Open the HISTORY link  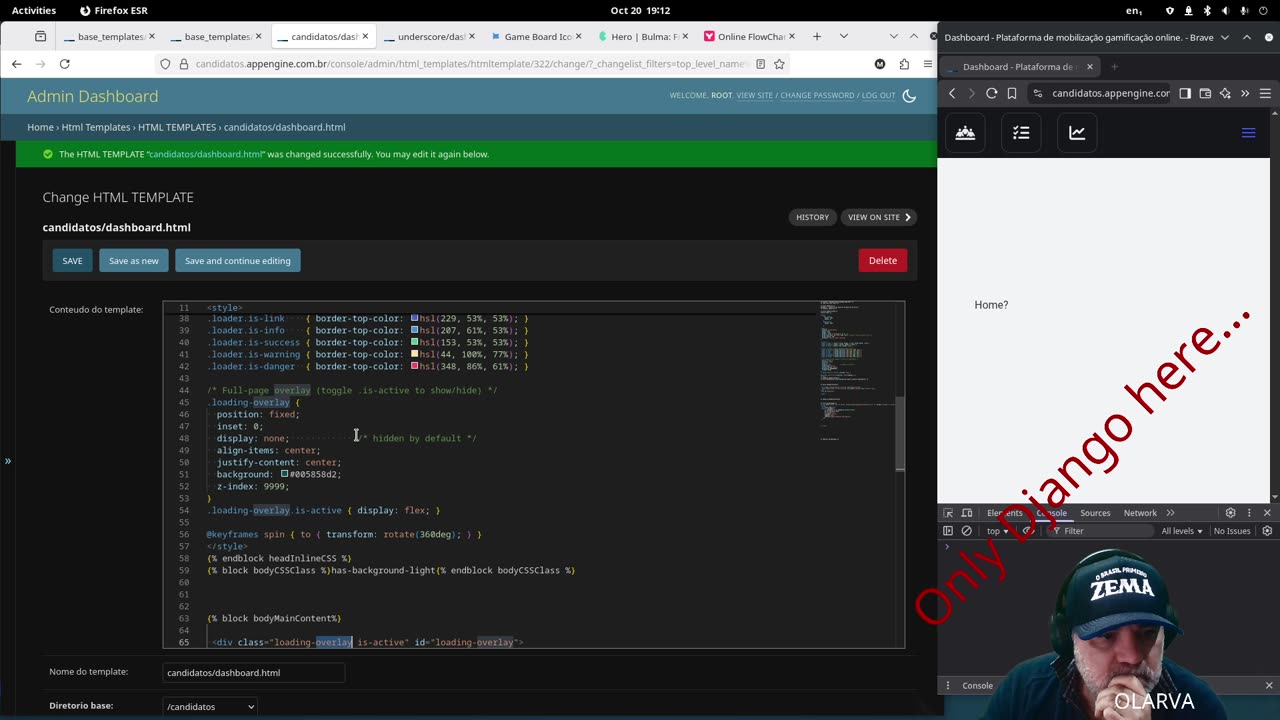tap(812, 217)
